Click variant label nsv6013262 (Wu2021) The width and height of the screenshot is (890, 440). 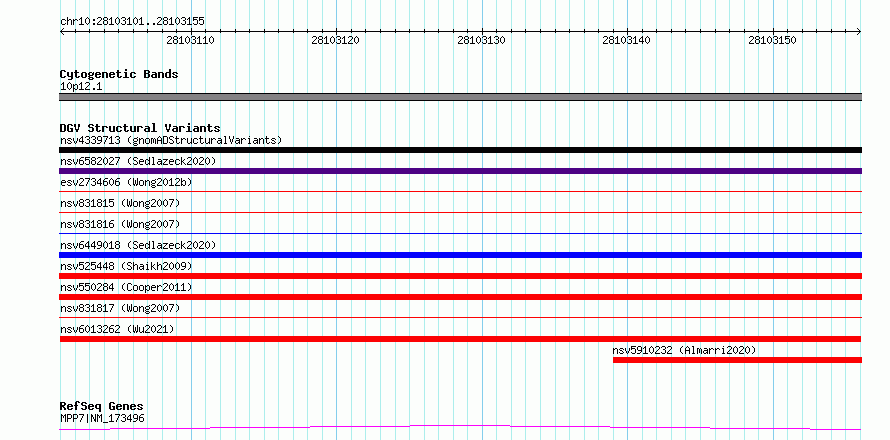pos(117,329)
